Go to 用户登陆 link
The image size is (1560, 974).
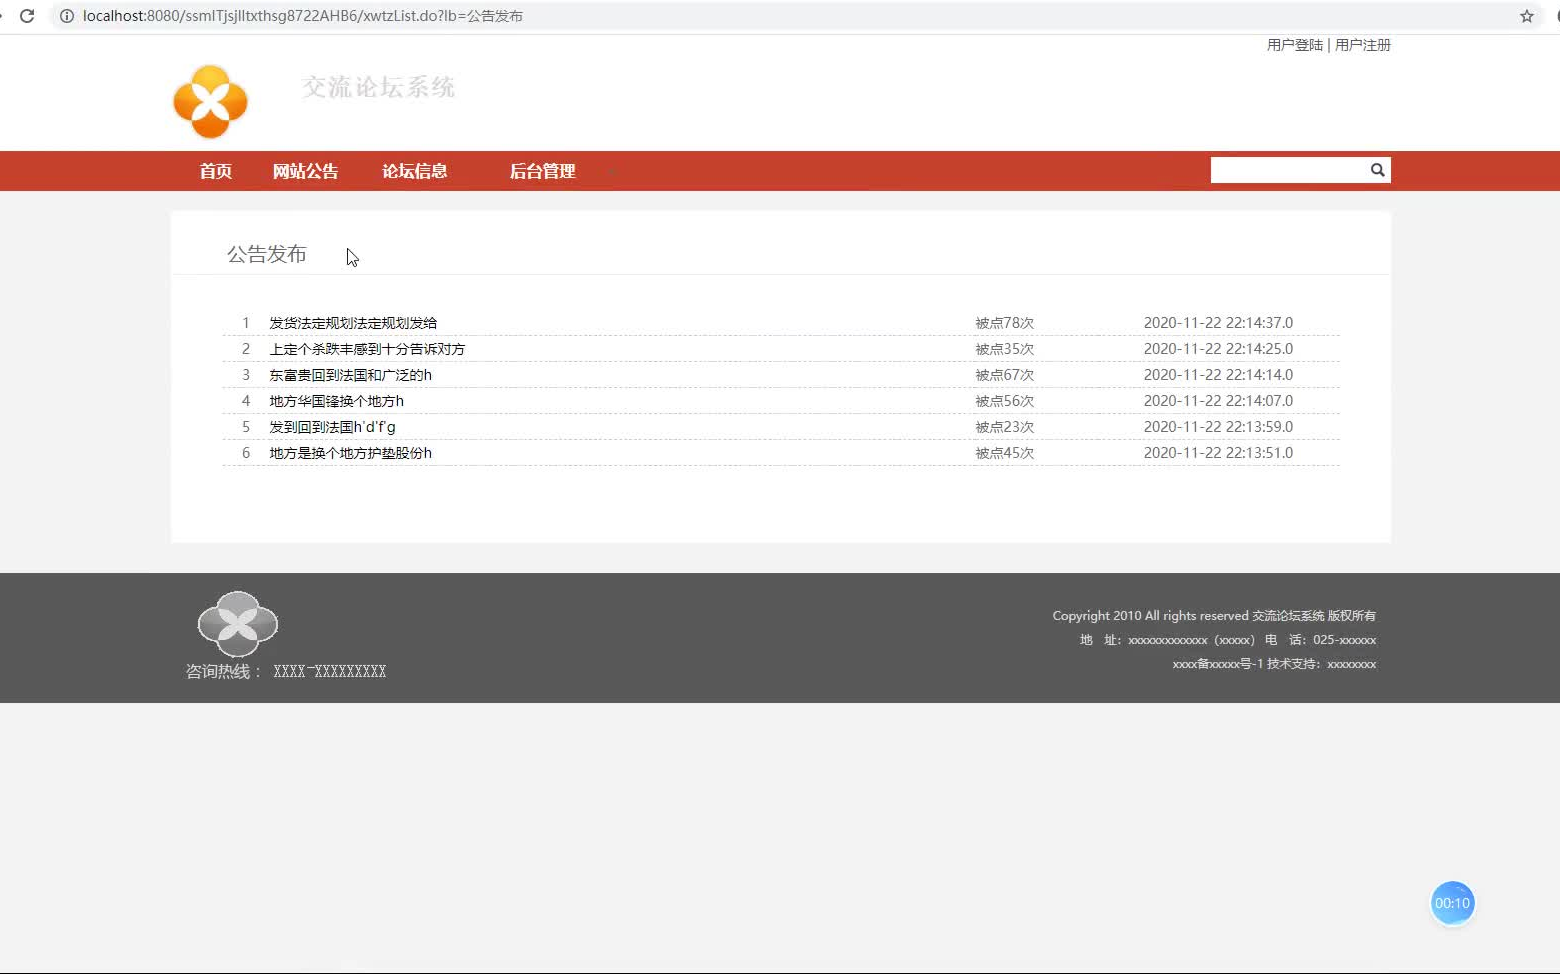coord(1295,45)
